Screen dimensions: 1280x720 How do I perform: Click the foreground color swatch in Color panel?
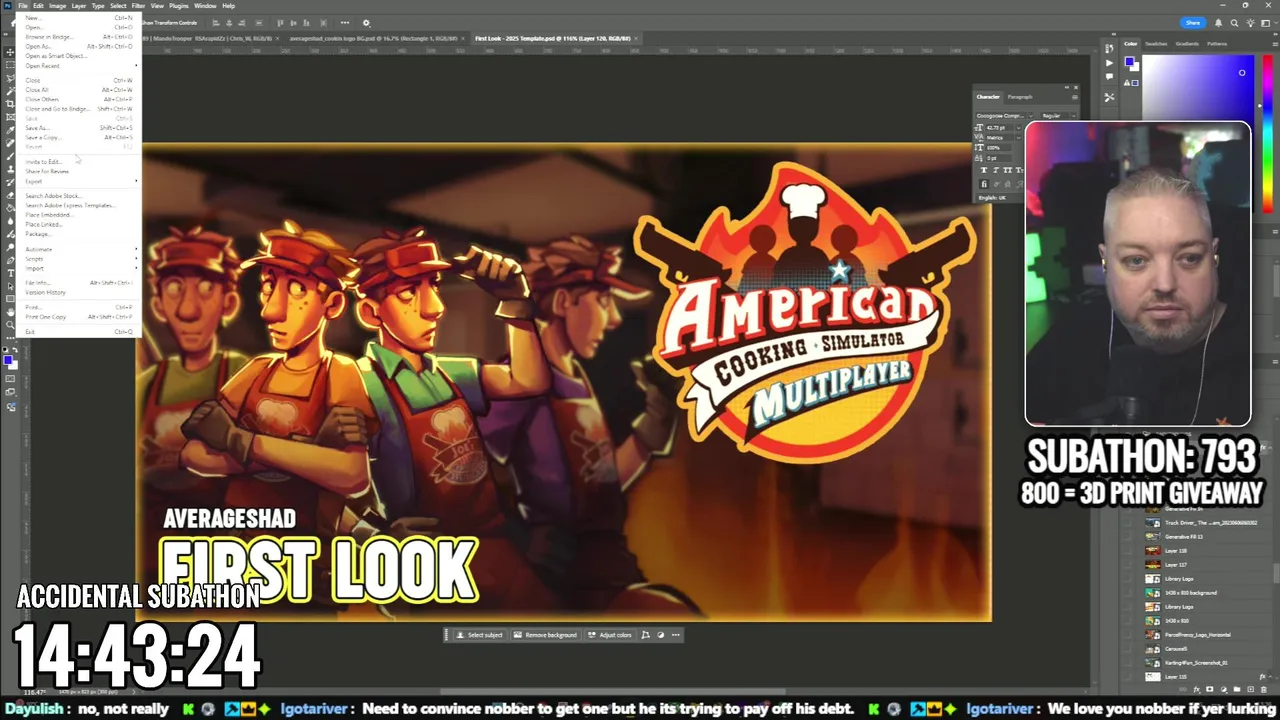[1129, 62]
